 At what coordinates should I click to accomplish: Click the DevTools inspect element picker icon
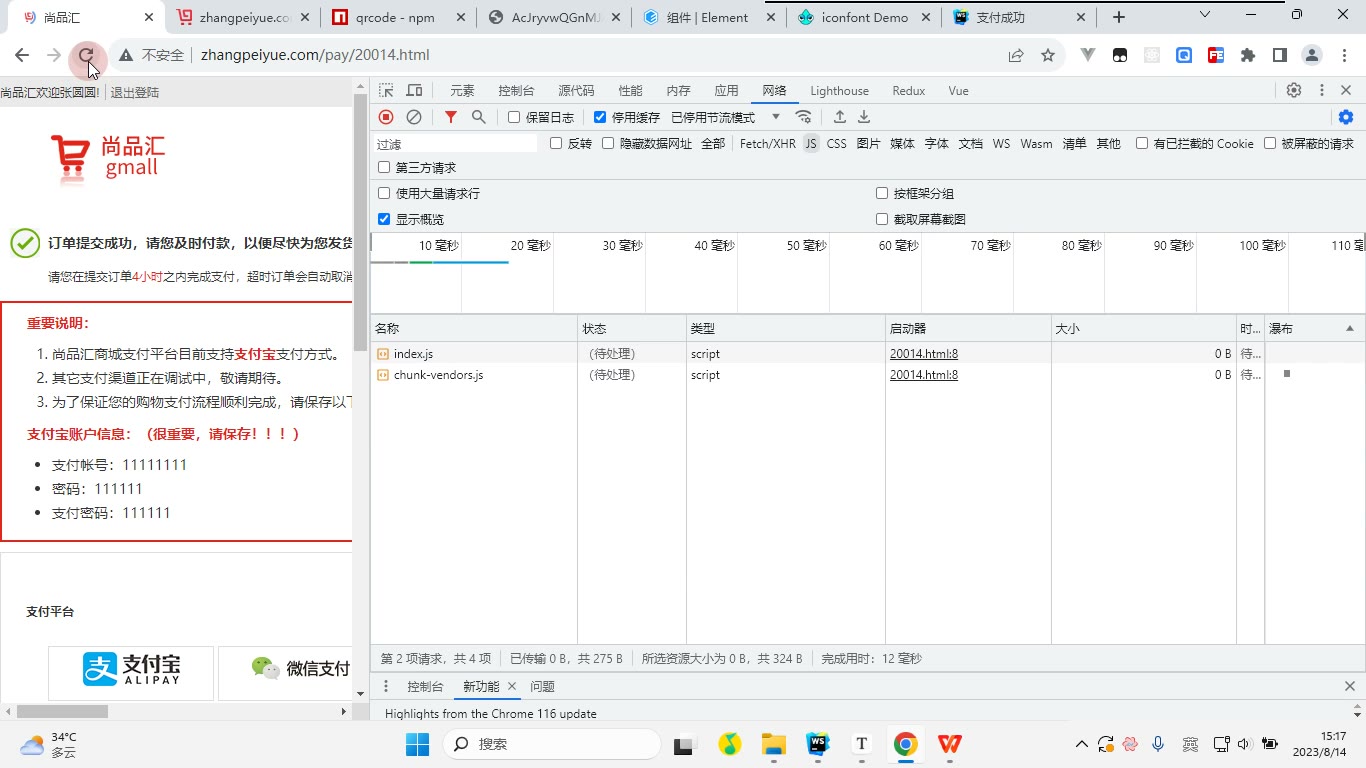(386, 90)
